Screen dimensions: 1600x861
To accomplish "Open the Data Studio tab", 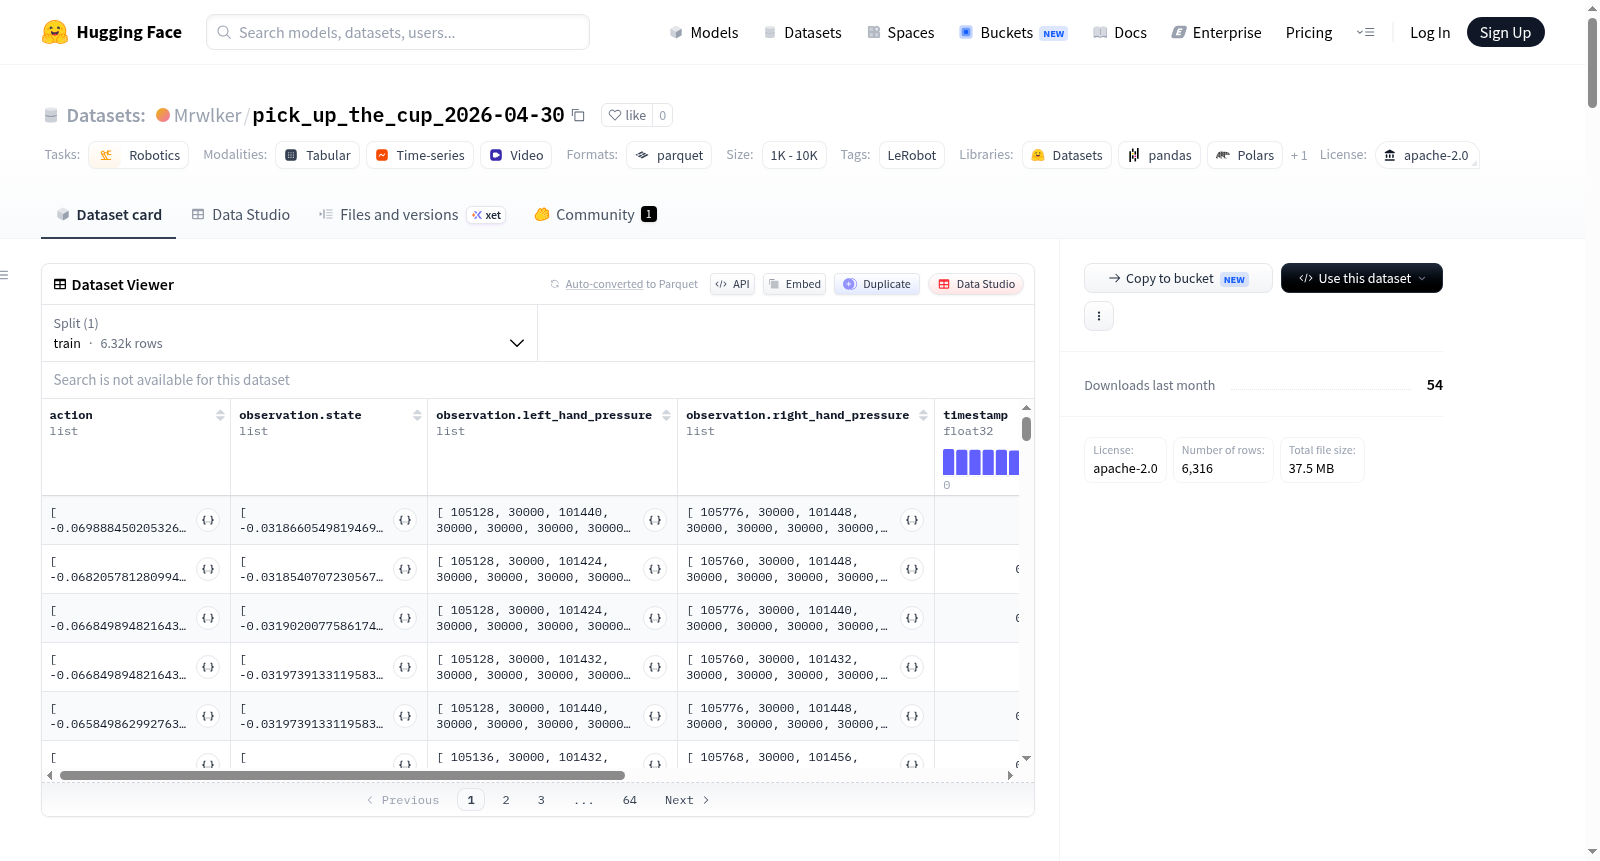I will 241,215.
